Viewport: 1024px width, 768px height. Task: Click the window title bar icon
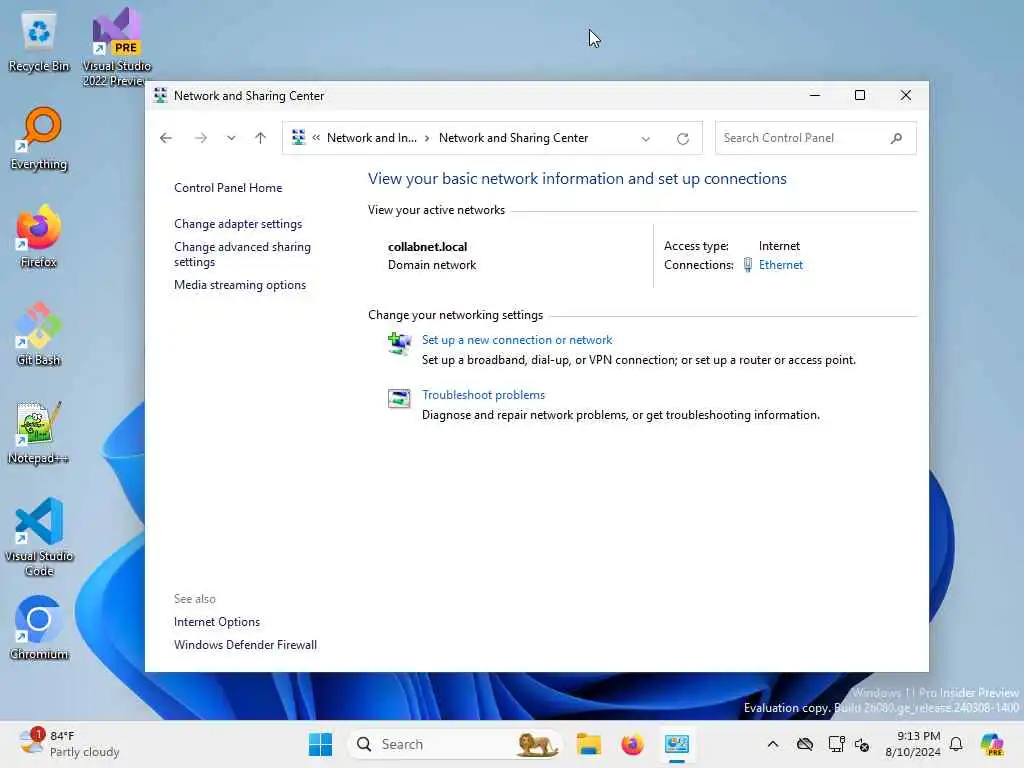[160, 96]
